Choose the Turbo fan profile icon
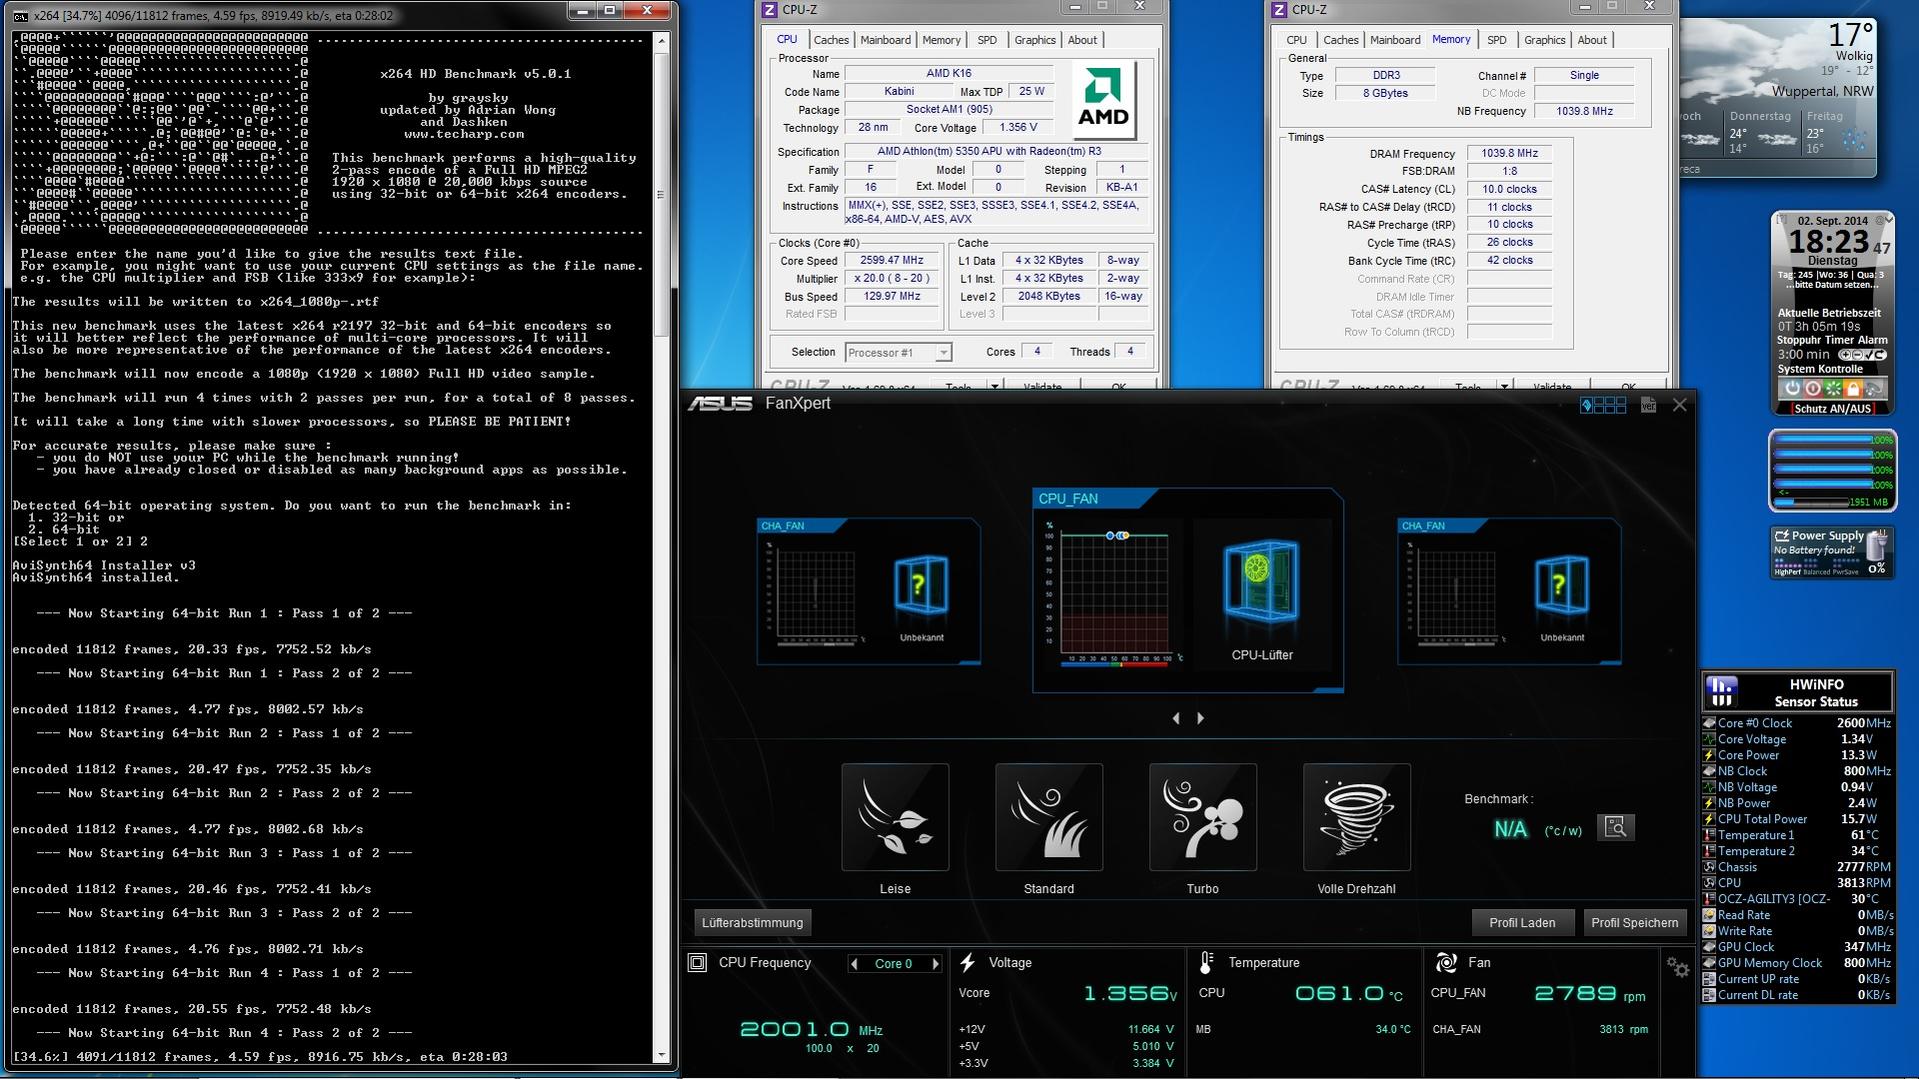The image size is (1919, 1079). [x=1203, y=817]
